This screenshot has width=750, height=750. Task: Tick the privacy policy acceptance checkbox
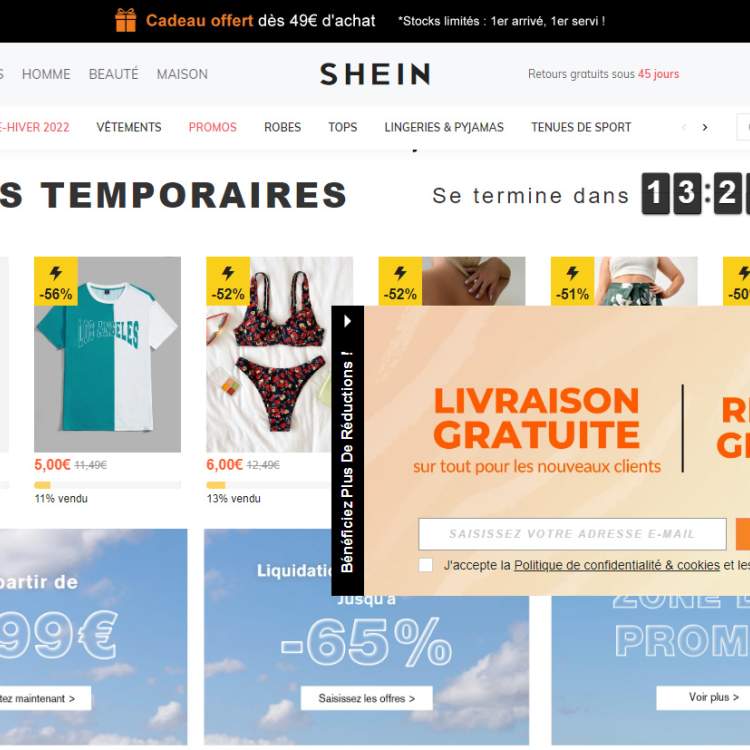coord(426,565)
